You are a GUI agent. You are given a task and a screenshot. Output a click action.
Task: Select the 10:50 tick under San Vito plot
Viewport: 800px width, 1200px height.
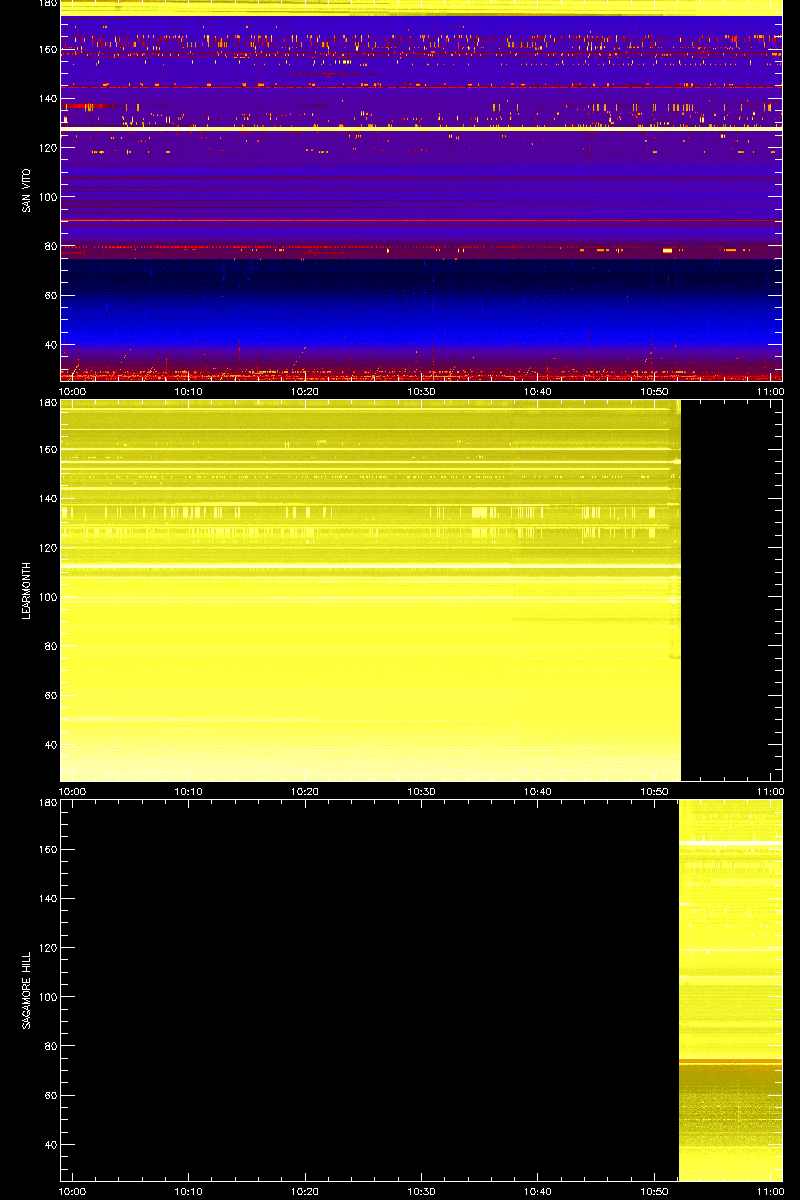(655, 391)
